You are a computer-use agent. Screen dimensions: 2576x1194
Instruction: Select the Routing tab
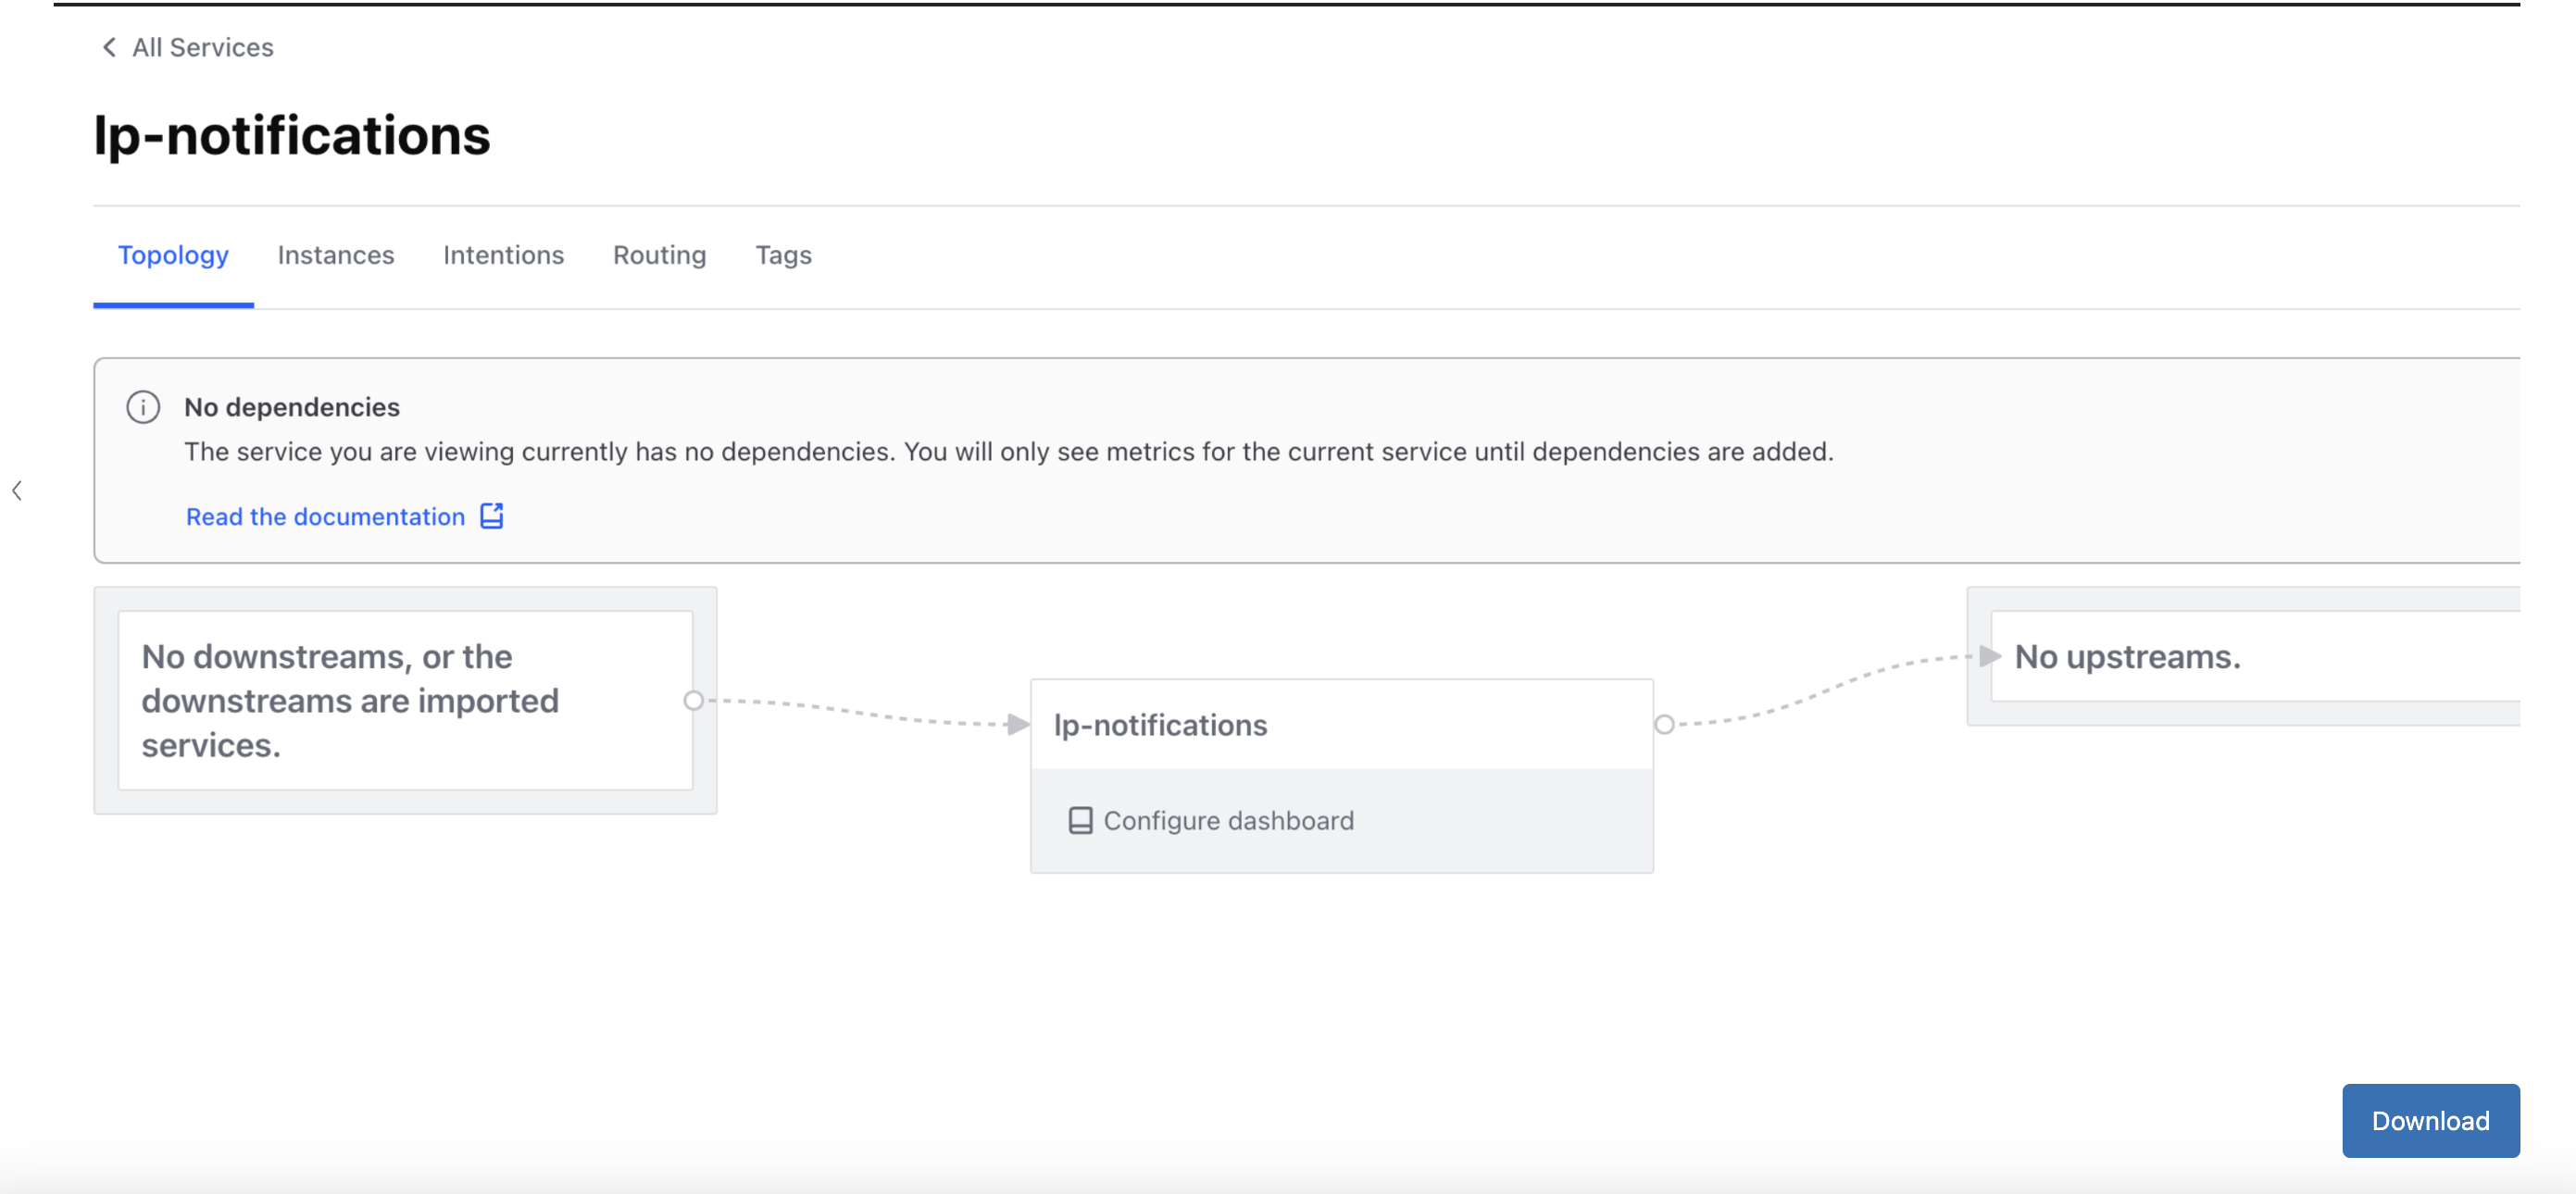[659, 255]
